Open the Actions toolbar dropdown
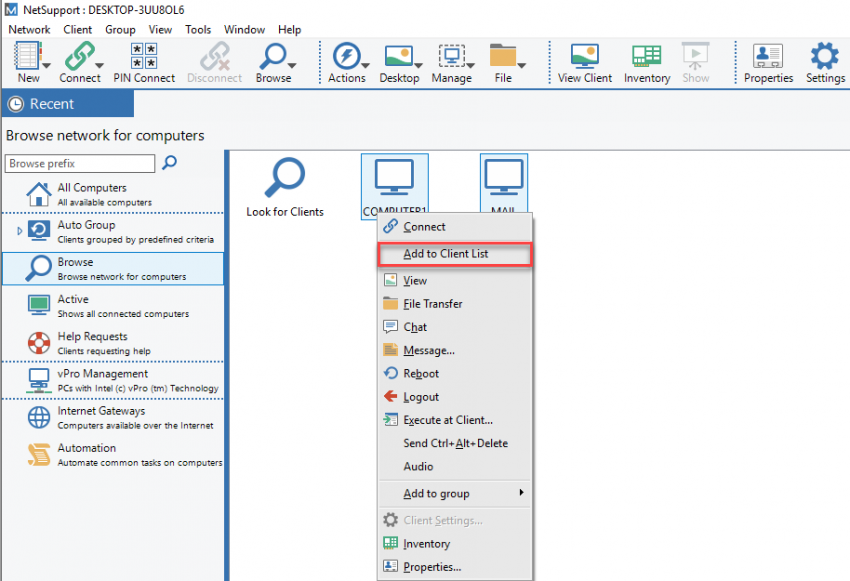 click(x=347, y=62)
